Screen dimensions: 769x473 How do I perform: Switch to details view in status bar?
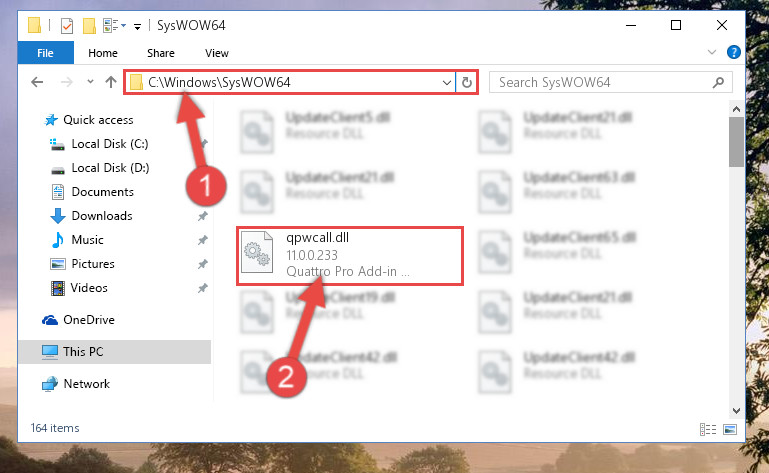tap(708, 430)
